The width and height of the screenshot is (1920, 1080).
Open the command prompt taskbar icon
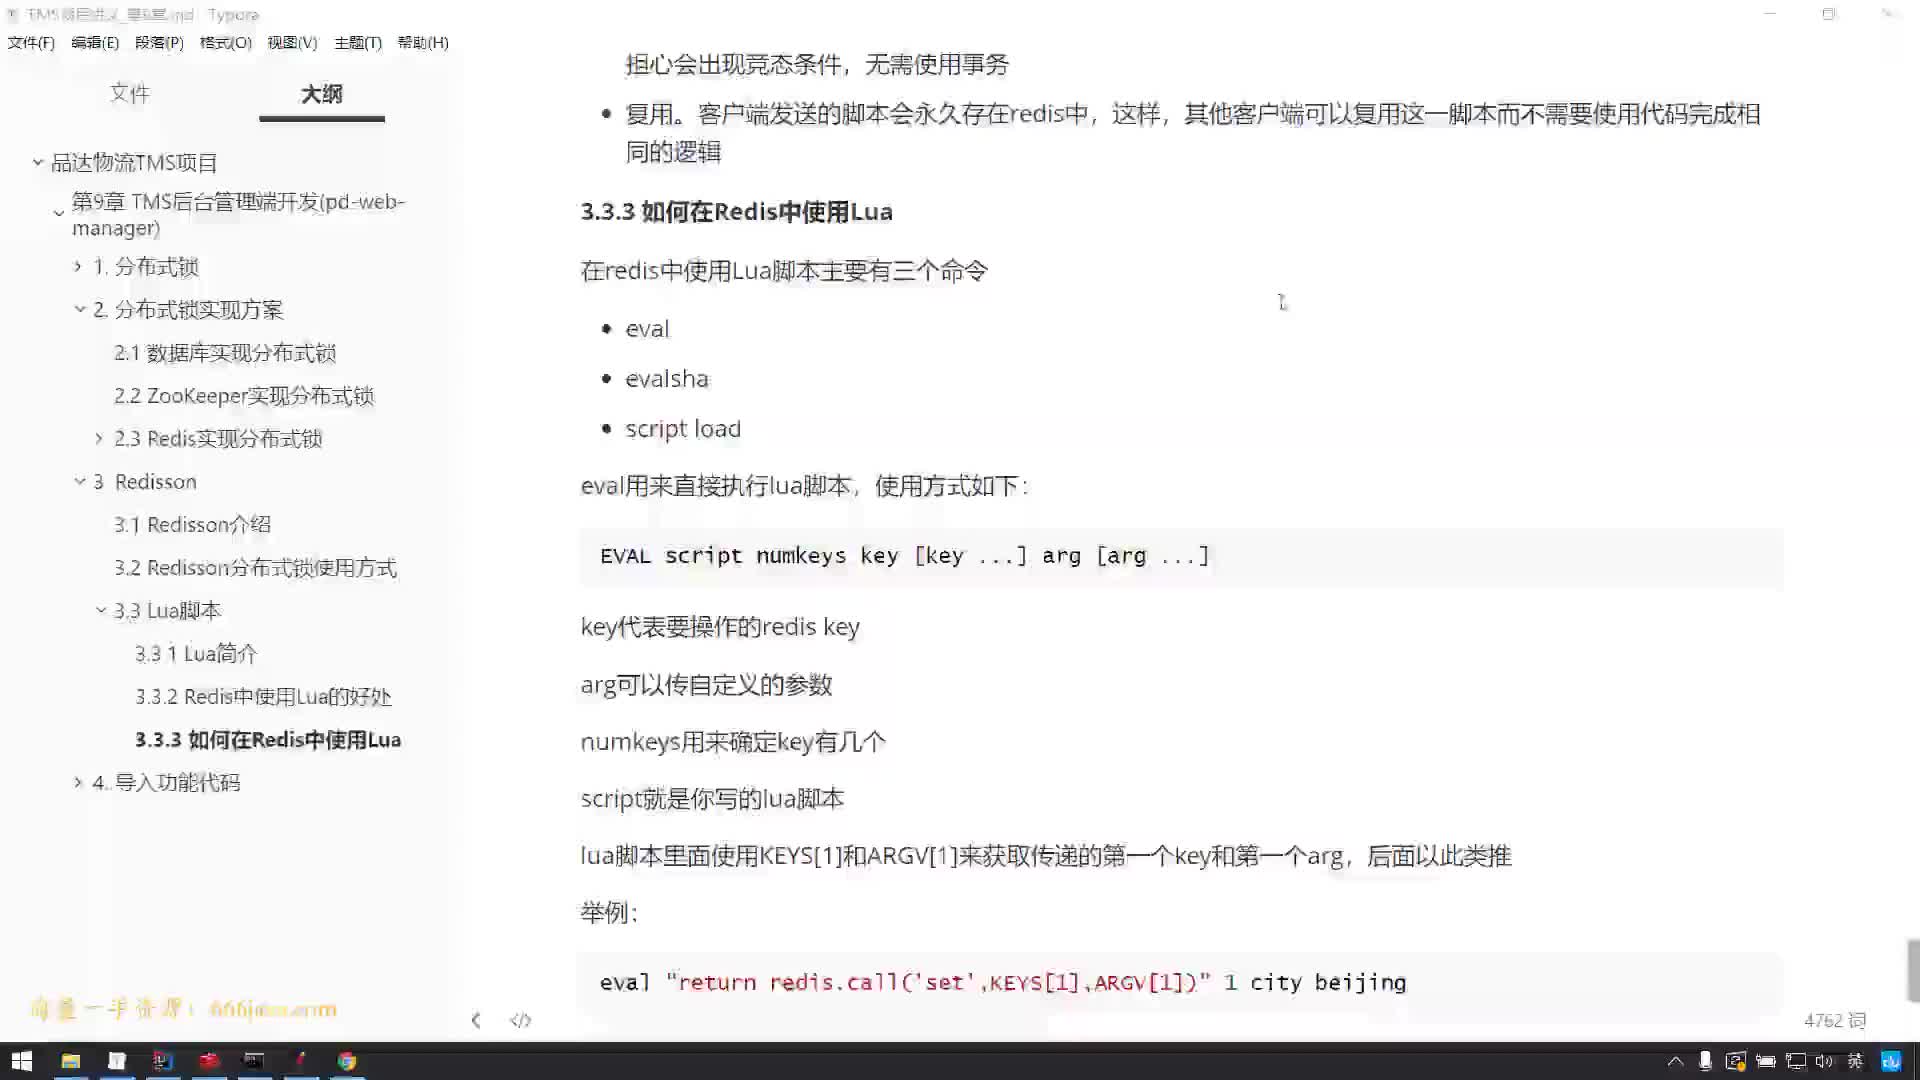254,1061
